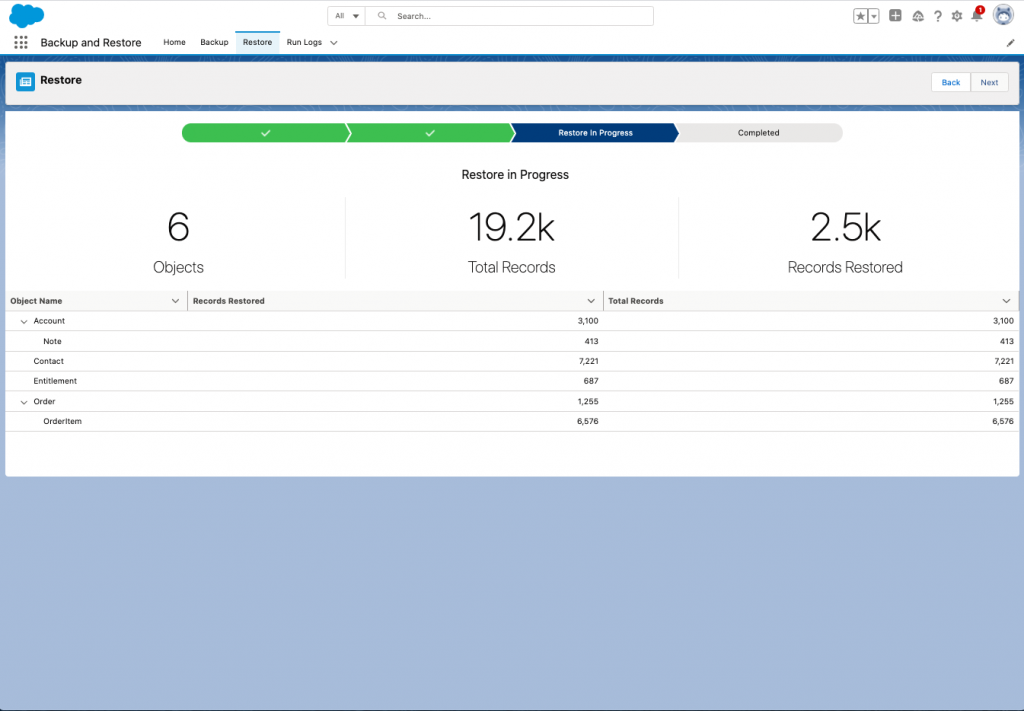The height and width of the screenshot is (711, 1024).
Task: Collapse the Account tree row
Action: pyautogui.click(x=24, y=321)
